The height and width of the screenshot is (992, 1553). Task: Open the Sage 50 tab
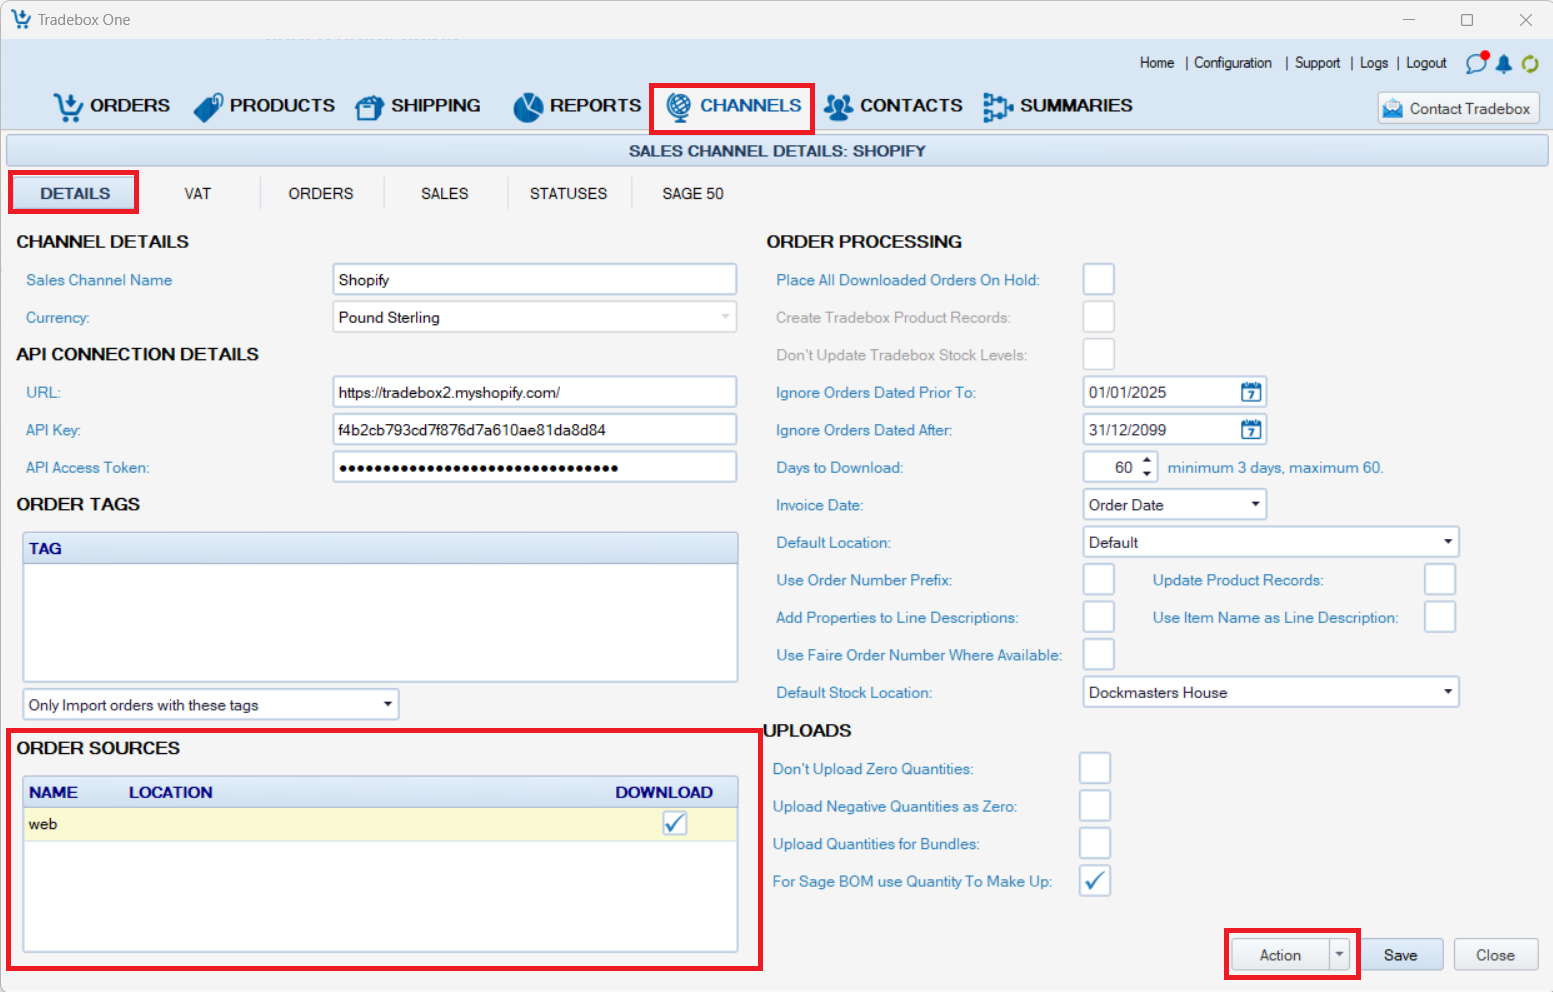[692, 194]
